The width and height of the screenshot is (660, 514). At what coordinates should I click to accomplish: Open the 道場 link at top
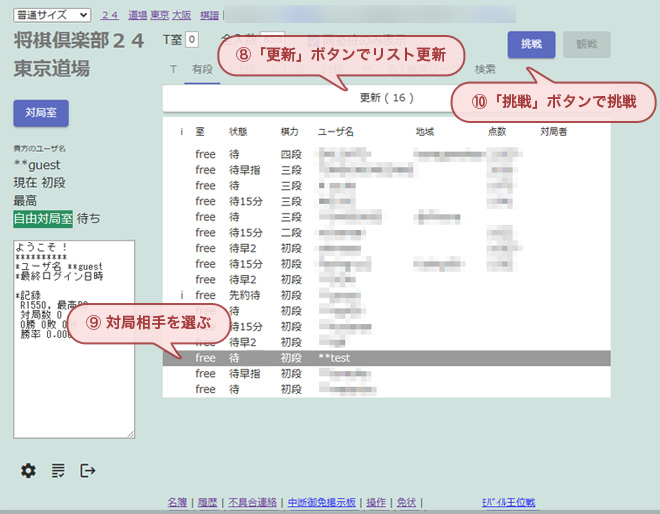coord(138,15)
